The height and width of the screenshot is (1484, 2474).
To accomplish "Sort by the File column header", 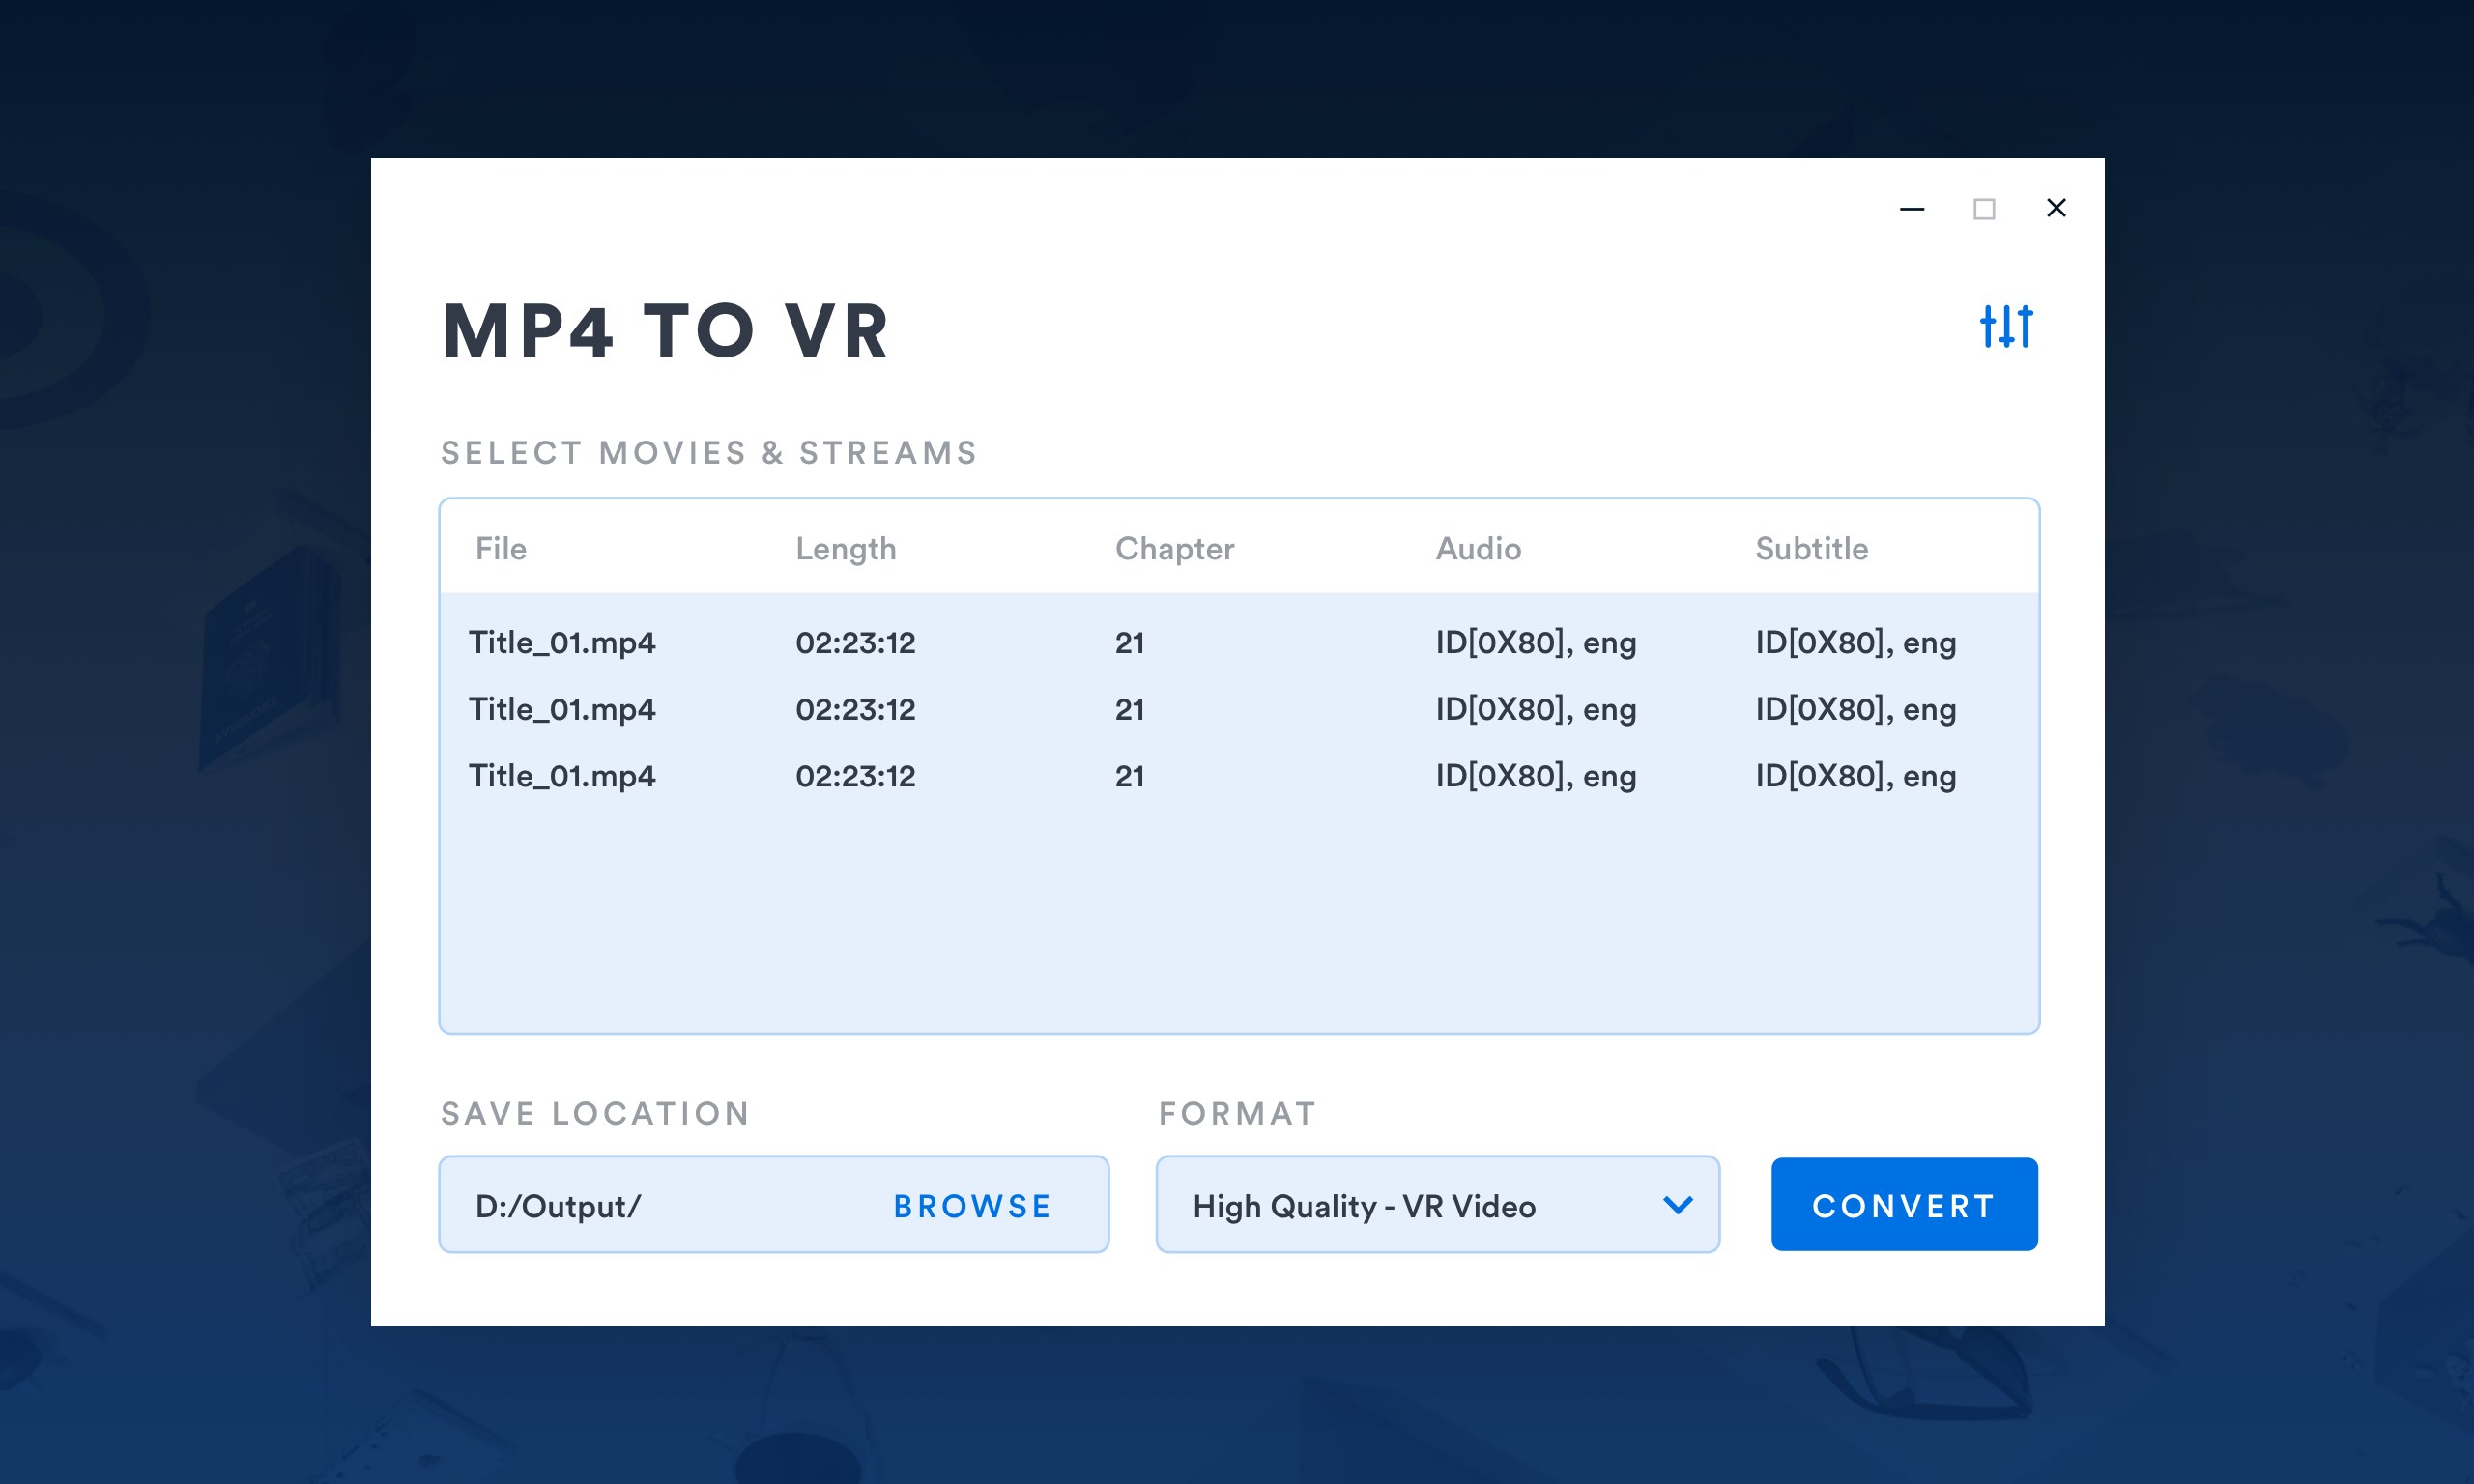I will coord(501,548).
